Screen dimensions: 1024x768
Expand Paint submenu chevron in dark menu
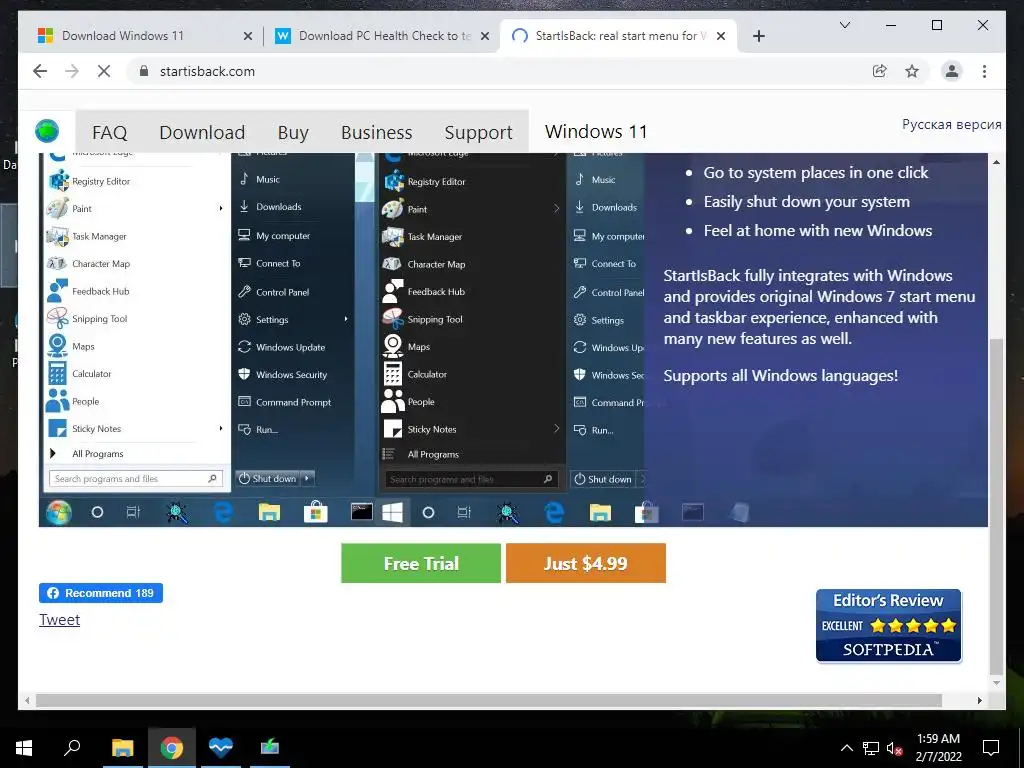coord(556,209)
